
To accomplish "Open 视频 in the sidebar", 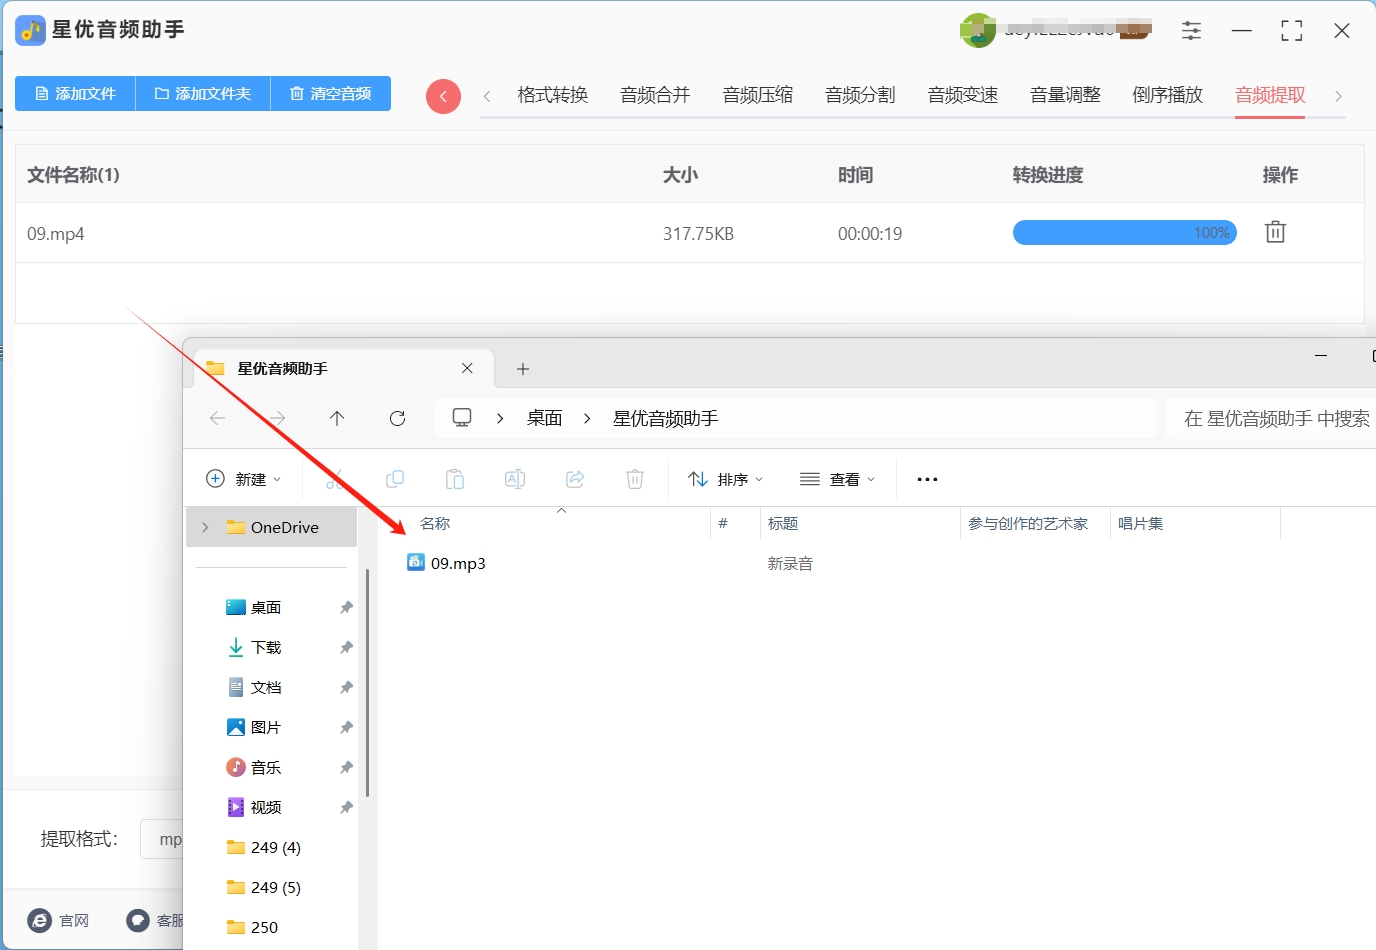I will (266, 807).
